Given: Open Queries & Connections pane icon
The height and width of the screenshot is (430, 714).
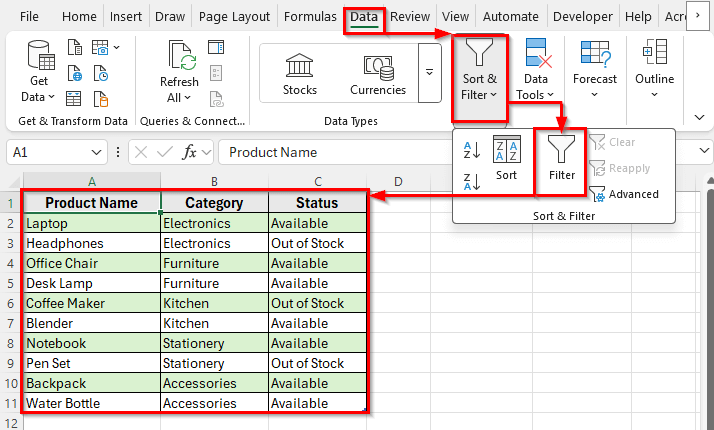Looking at the screenshot, I should tap(216, 47).
